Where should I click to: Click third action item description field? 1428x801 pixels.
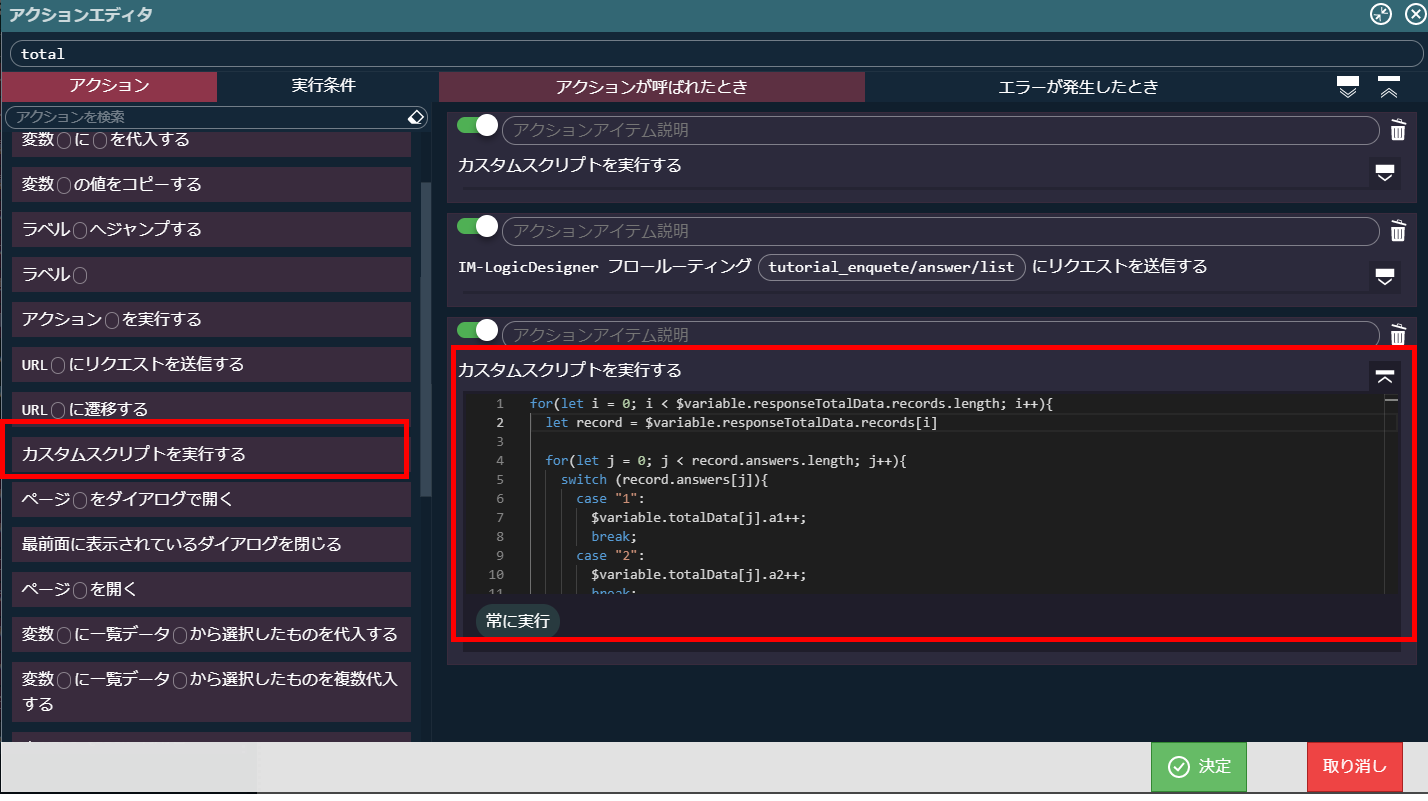click(x=940, y=334)
